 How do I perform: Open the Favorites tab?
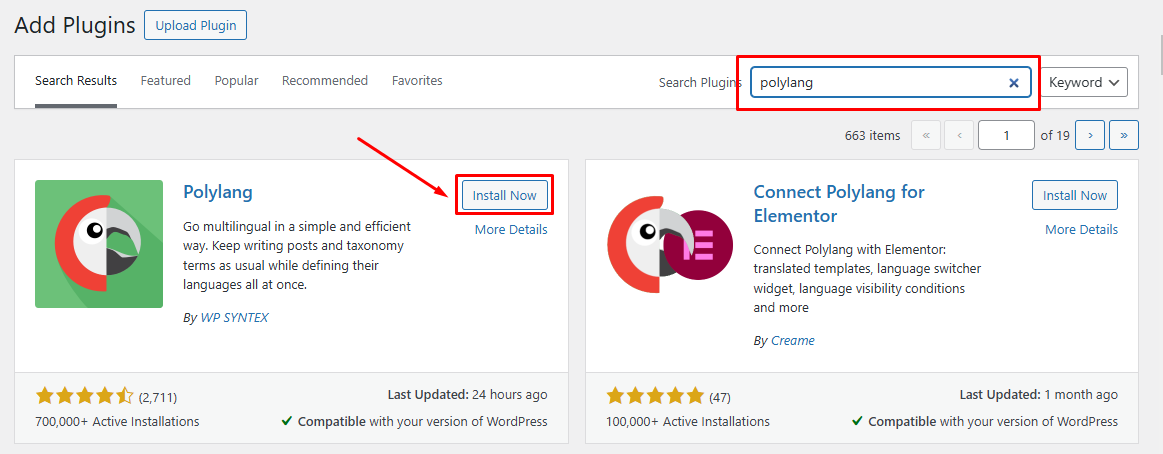417,80
